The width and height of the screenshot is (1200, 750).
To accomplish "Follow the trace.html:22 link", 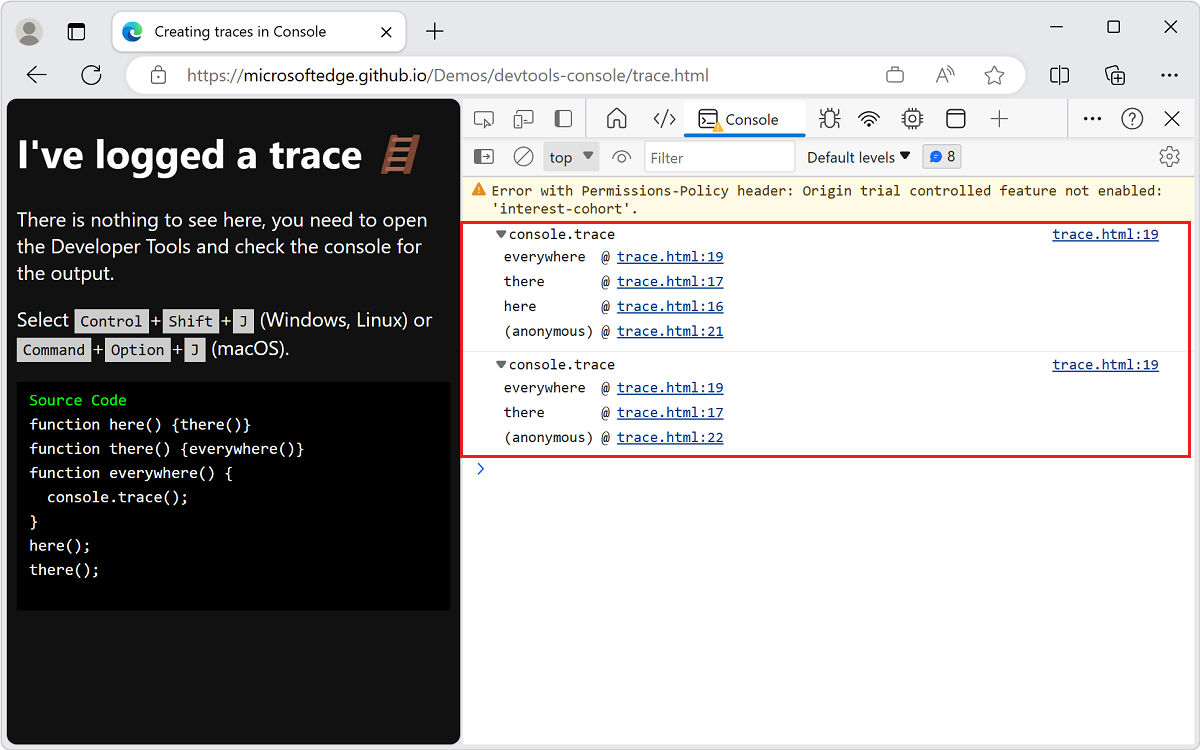I will [x=670, y=437].
